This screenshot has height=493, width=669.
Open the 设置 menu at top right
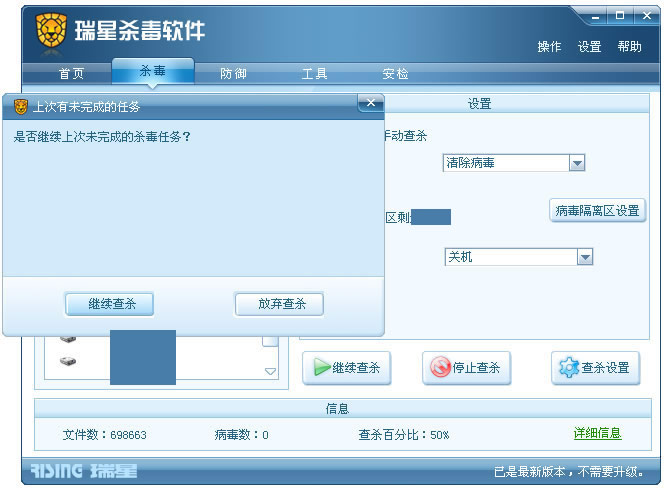589,47
